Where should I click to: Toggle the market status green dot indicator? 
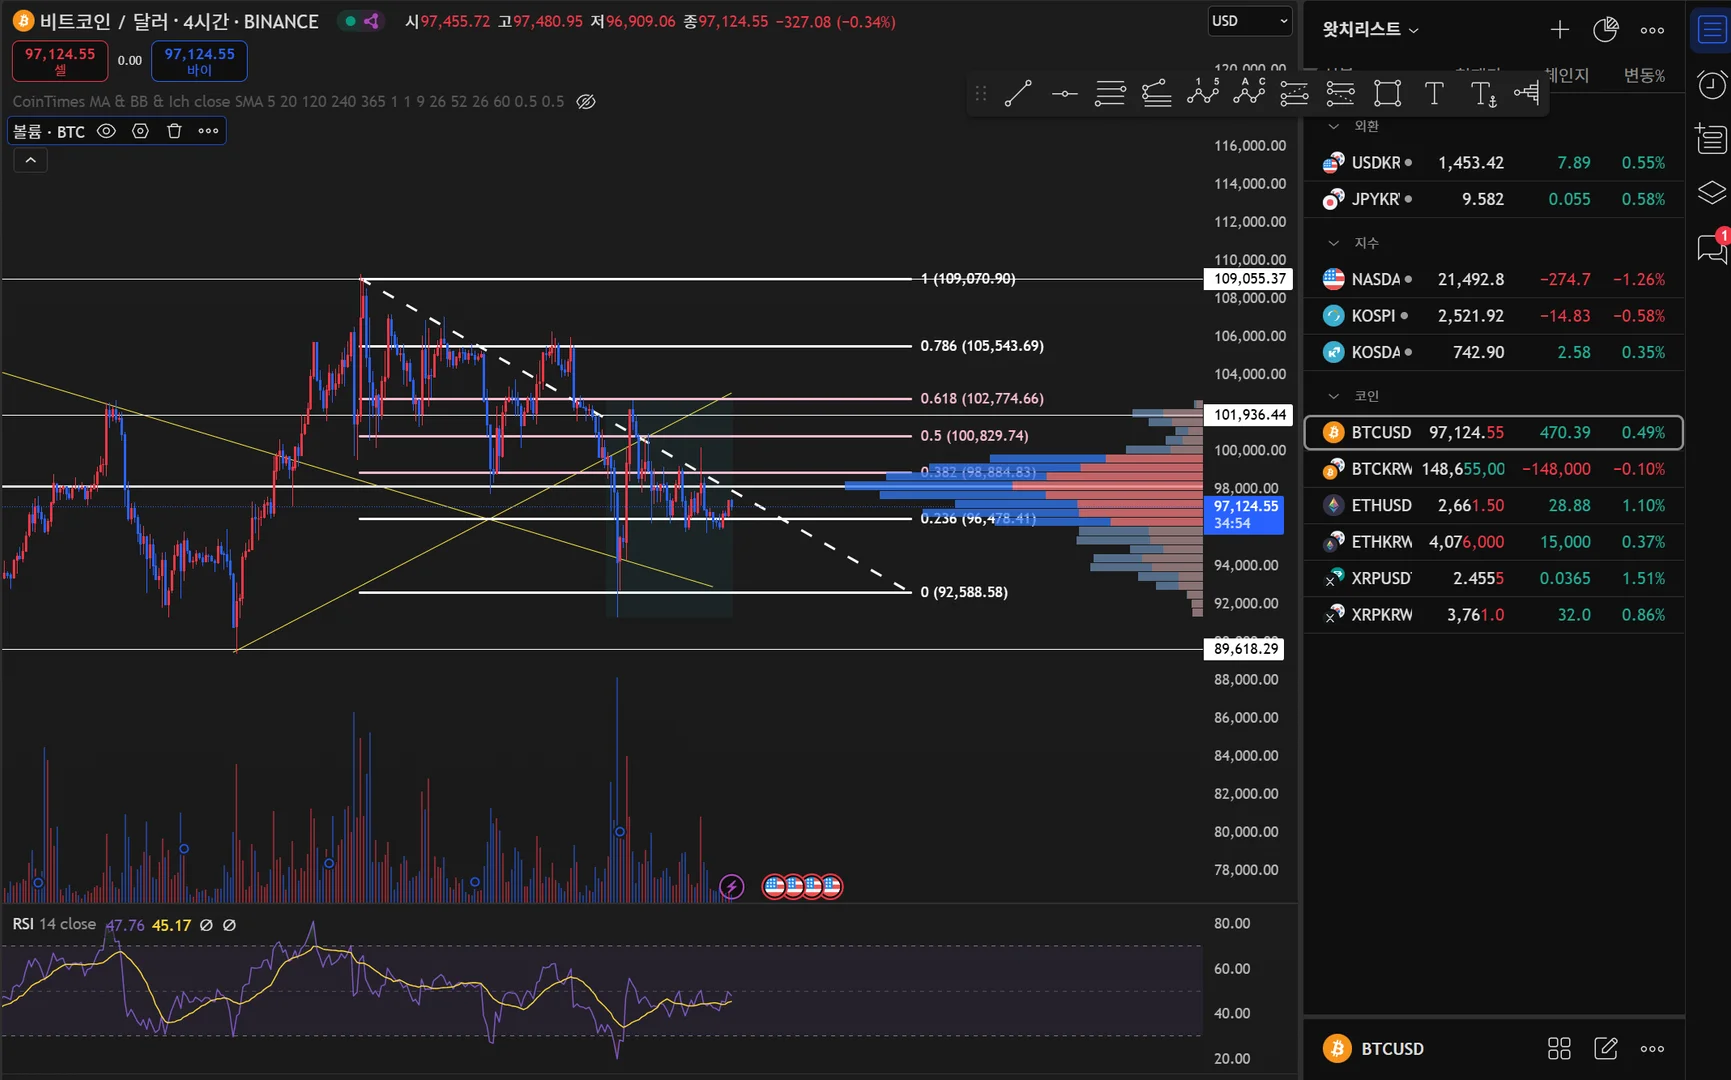(350, 21)
